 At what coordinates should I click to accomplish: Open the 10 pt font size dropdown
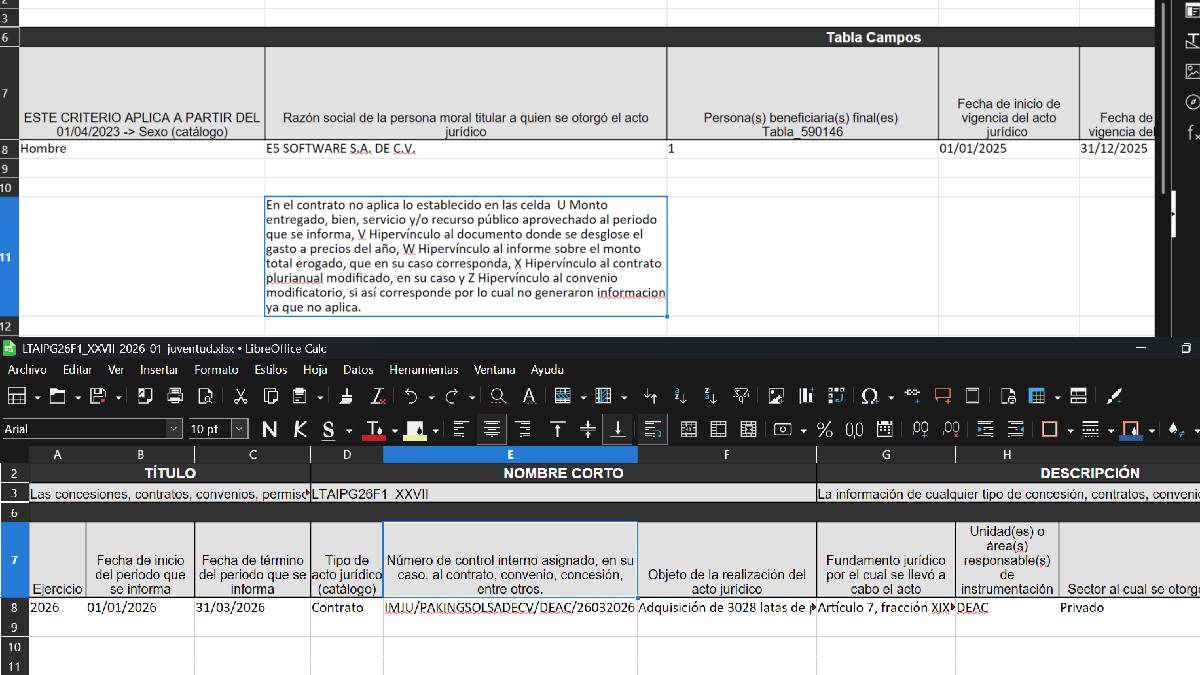[240, 429]
